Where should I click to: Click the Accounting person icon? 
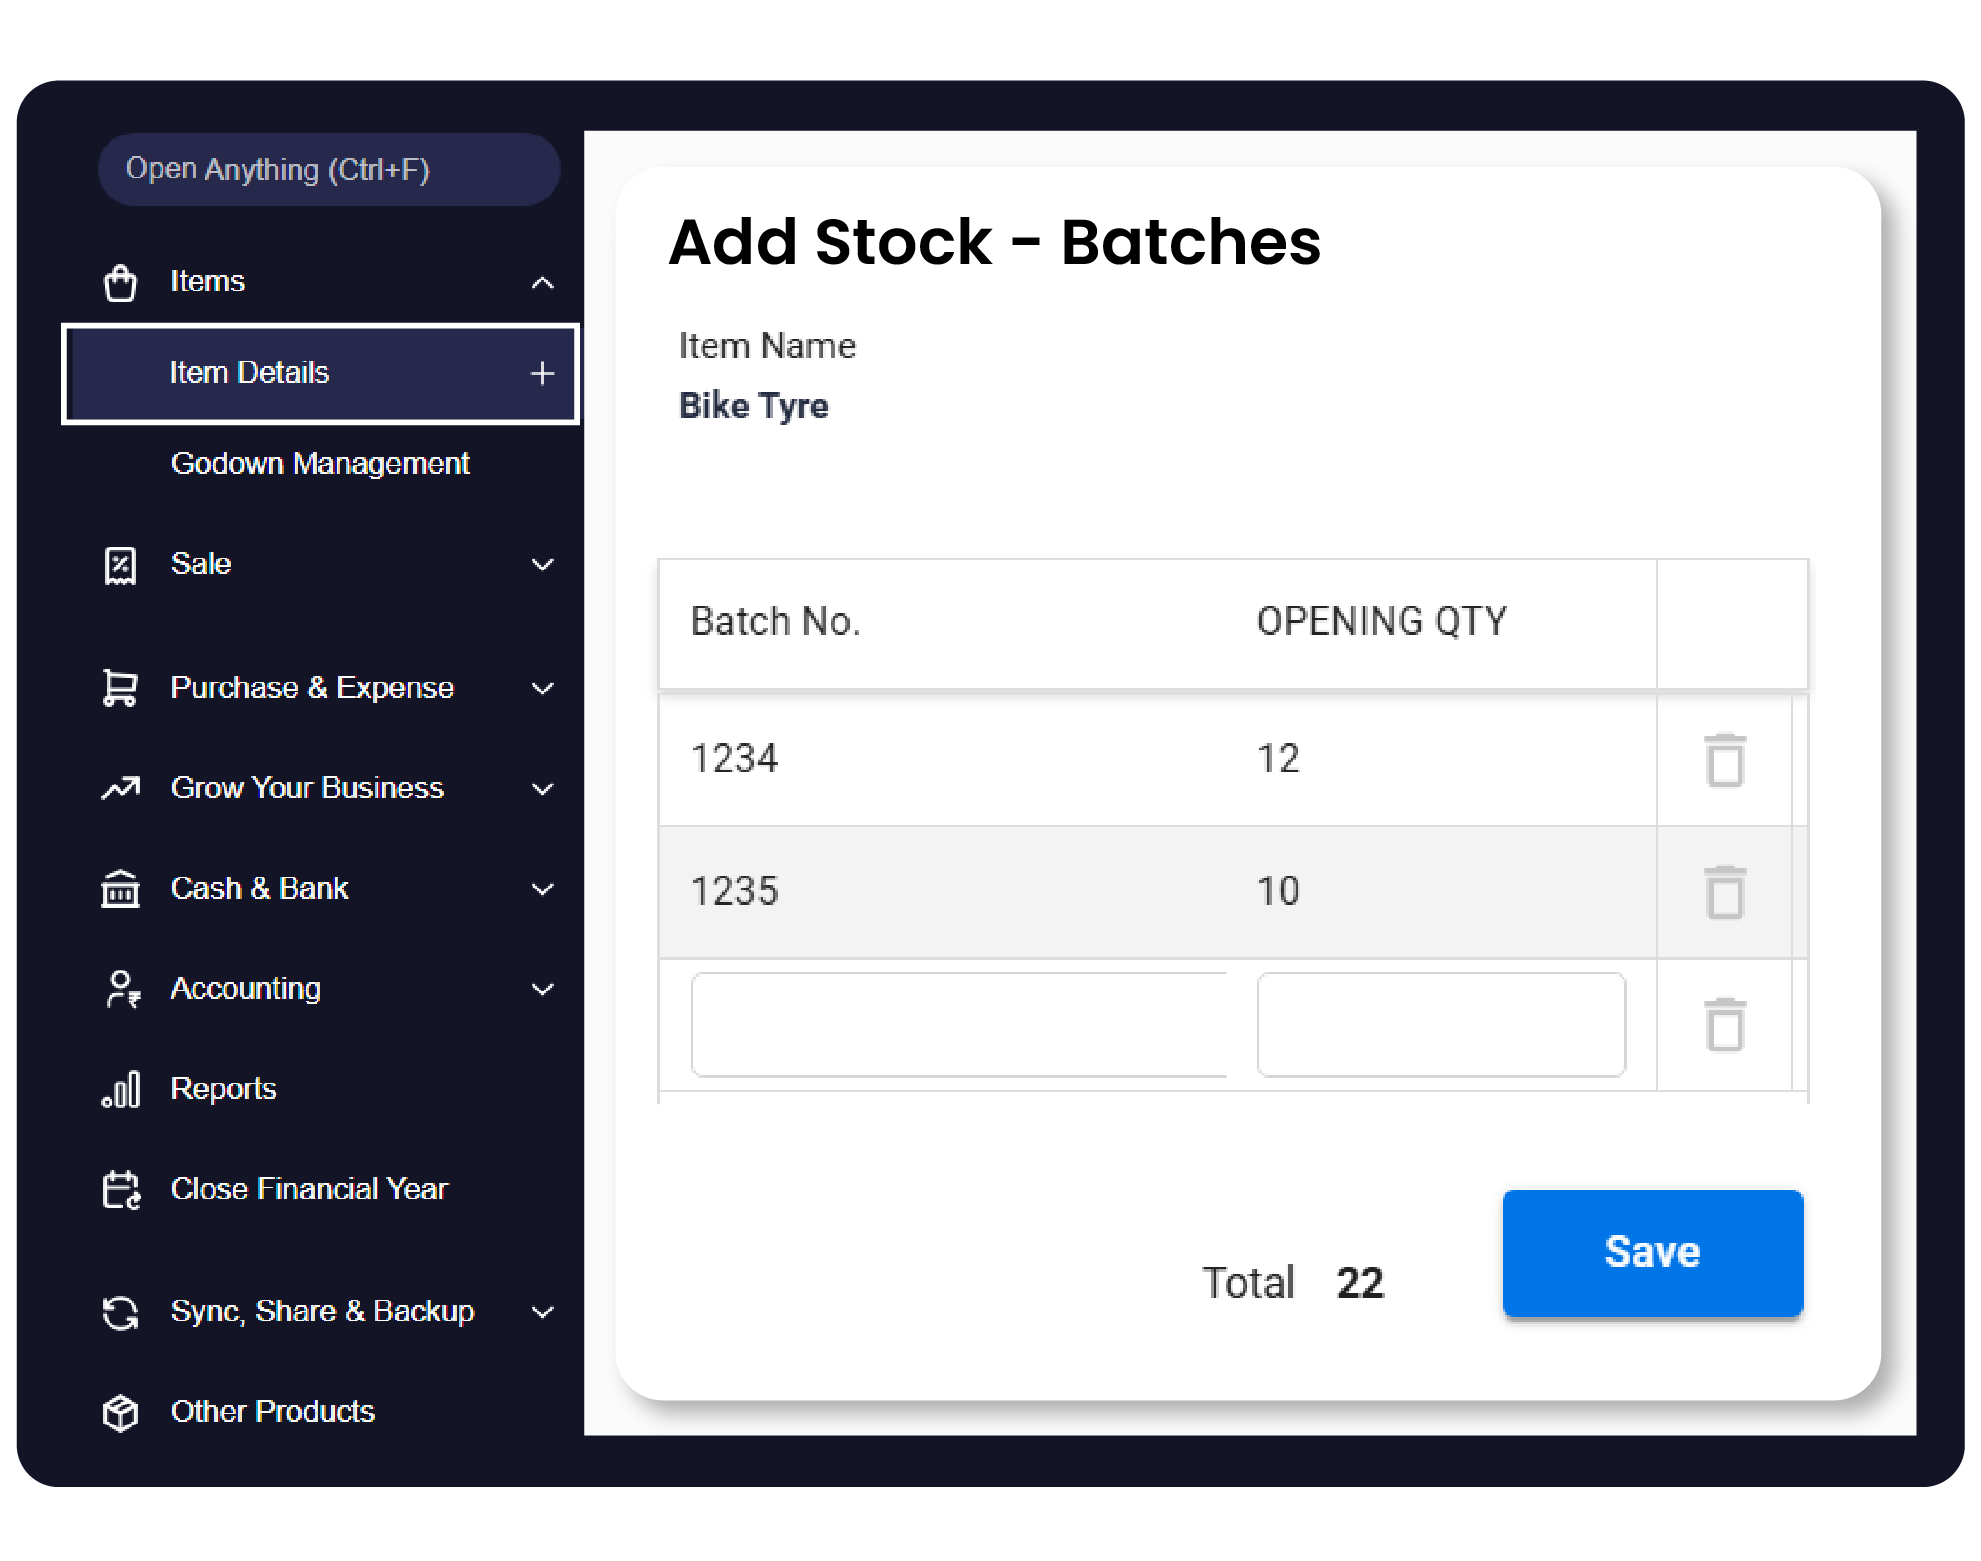coord(120,988)
